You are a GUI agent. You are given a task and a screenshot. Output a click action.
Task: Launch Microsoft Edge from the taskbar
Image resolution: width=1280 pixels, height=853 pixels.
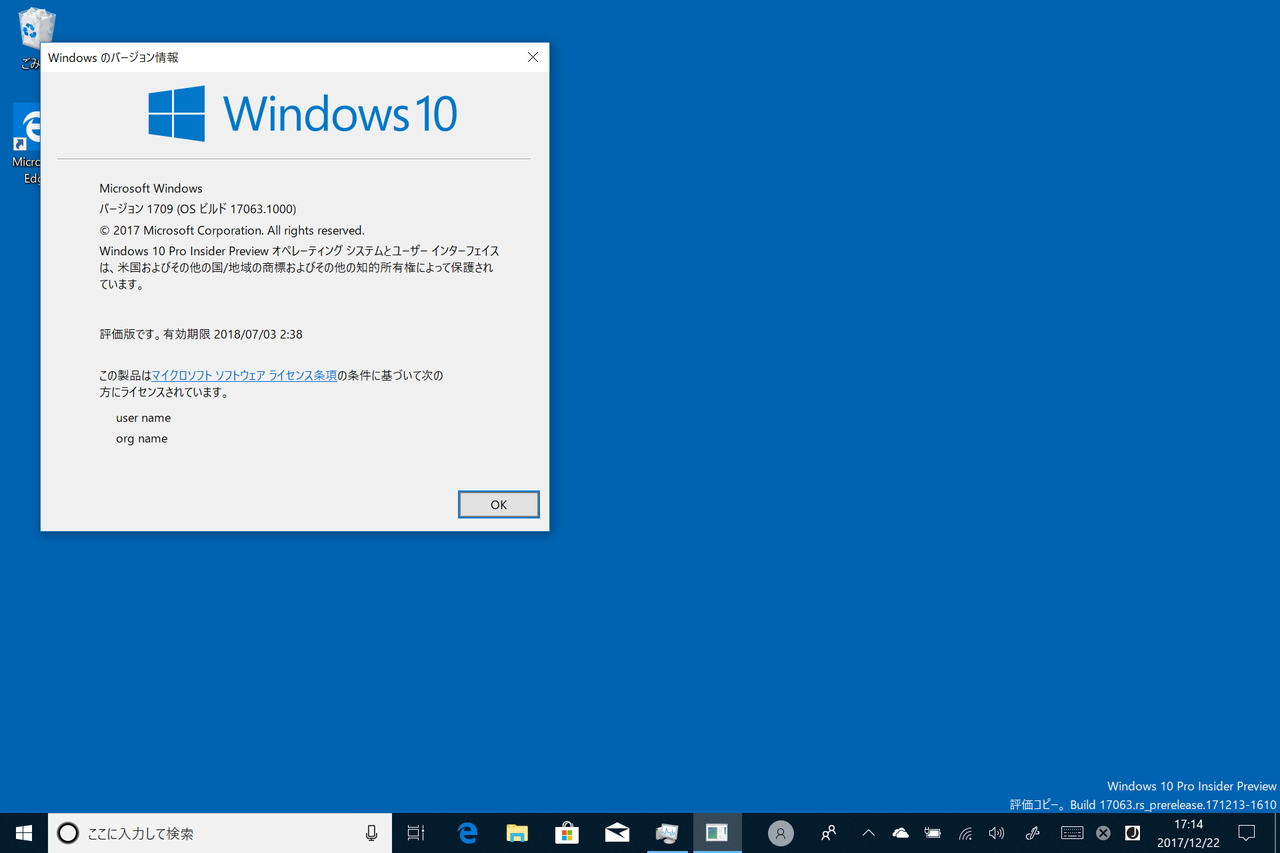467,833
